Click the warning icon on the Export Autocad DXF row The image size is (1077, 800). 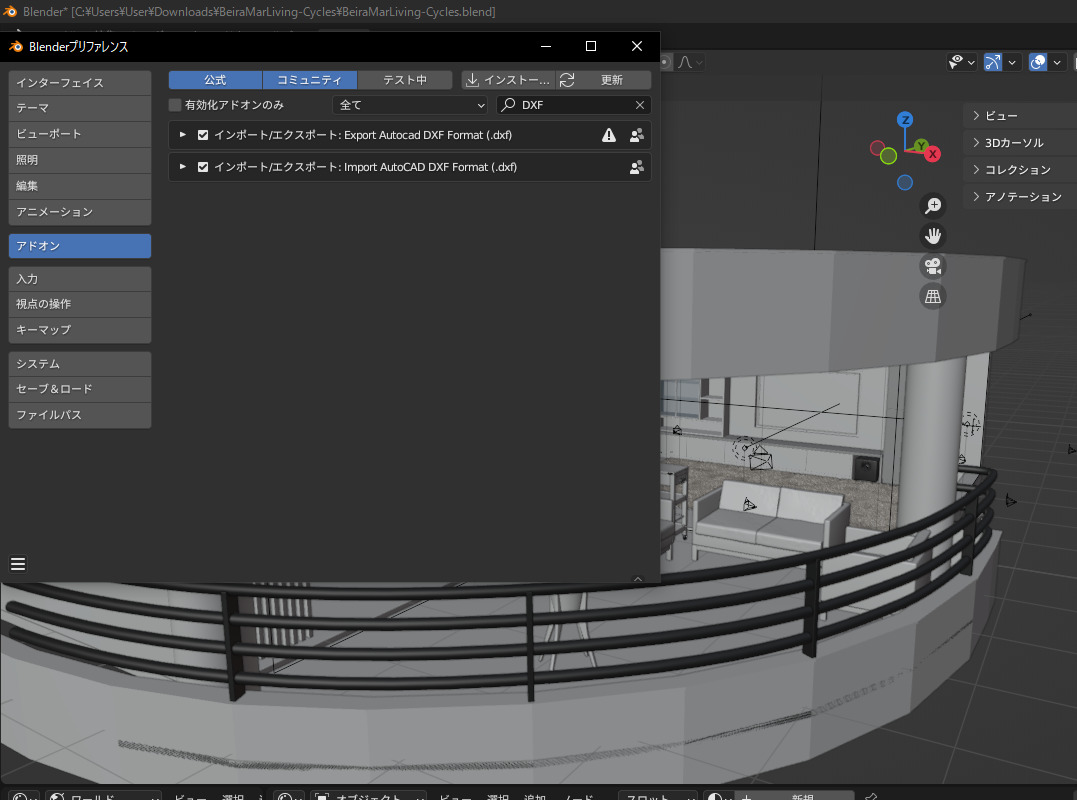[609, 135]
